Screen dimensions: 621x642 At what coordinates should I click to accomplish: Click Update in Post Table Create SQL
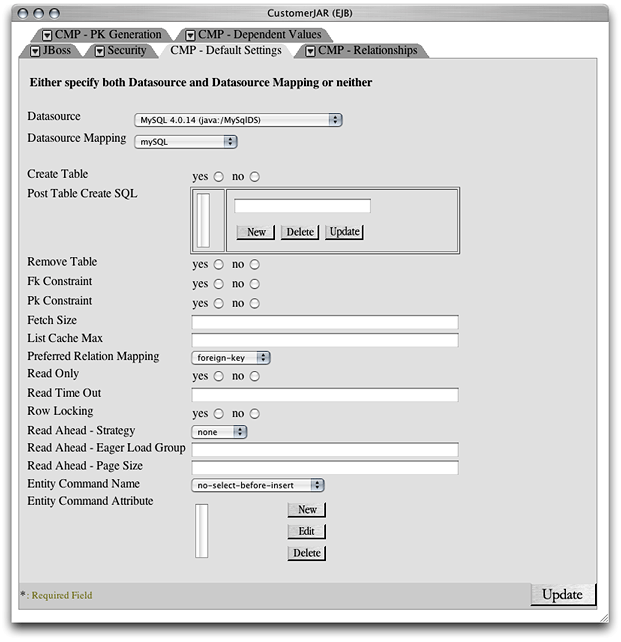344,232
